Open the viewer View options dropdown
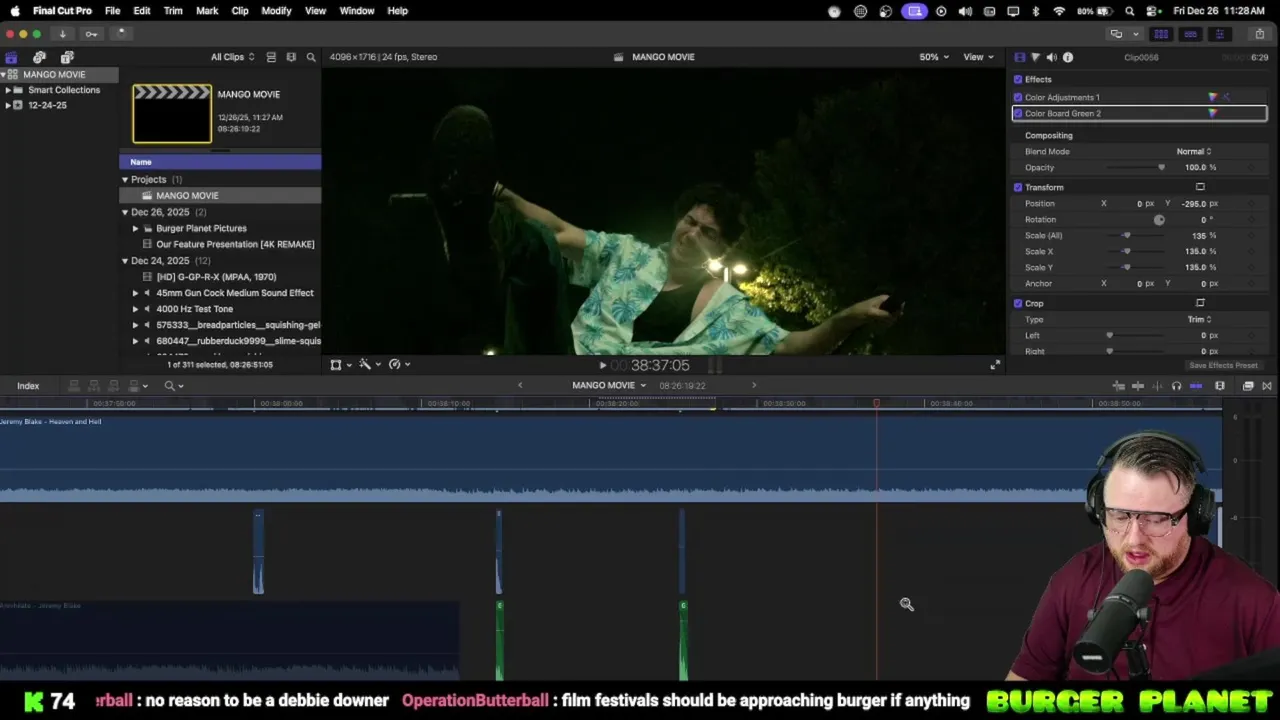This screenshot has width=1280, height=720. click(x=977, y=57)
